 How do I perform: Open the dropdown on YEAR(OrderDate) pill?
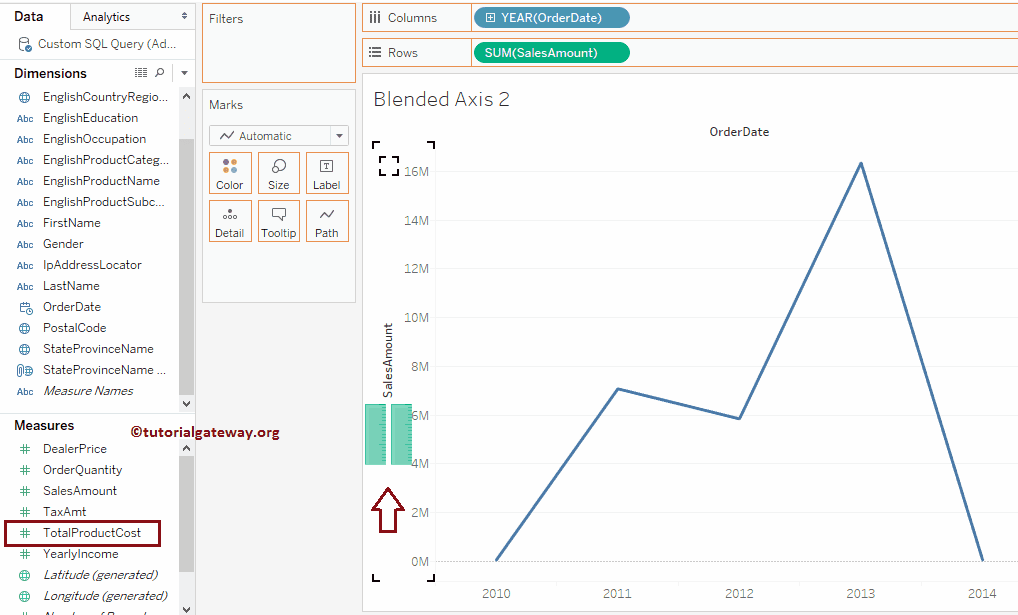click(621, 17)
